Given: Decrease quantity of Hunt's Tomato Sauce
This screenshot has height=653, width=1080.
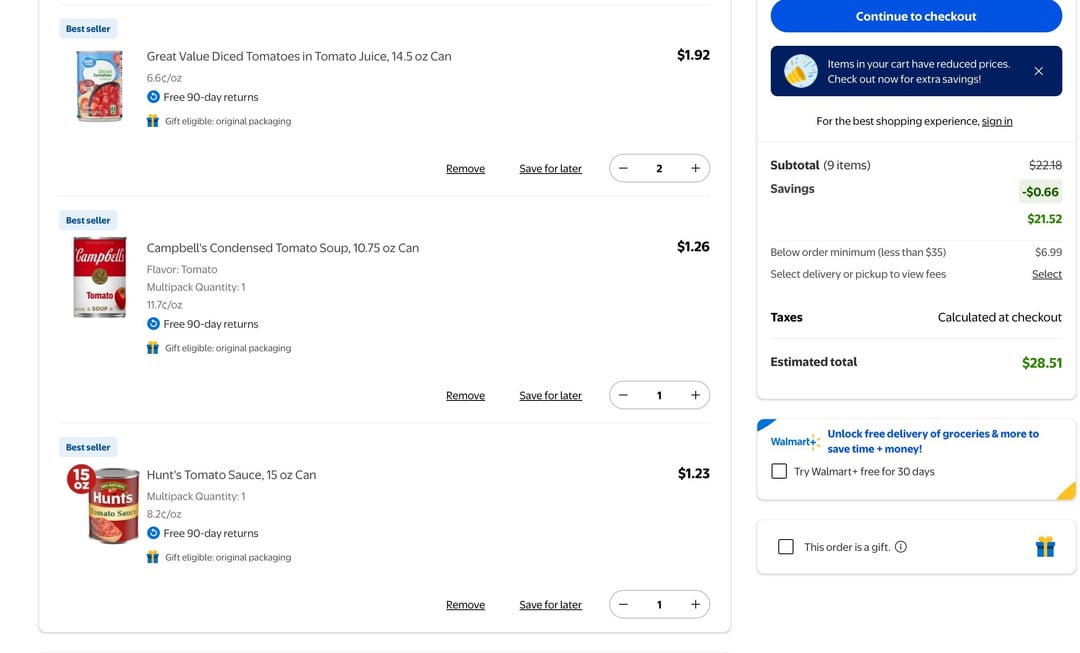Looking at the screenshot, I should [x=623, y=605].
